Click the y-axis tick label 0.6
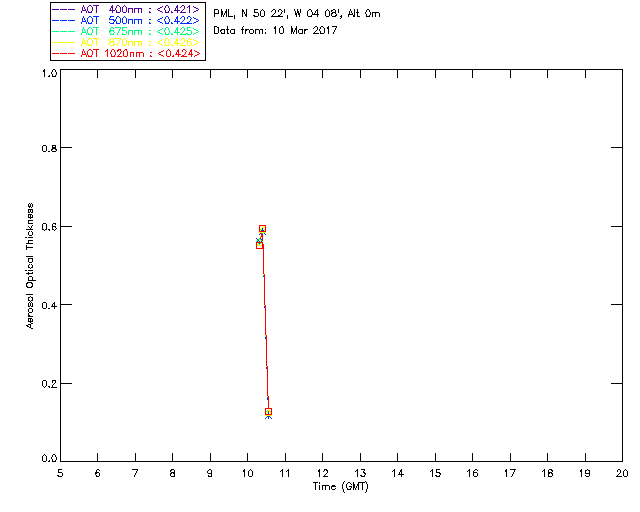The image size is (640, 512). coord(49,227)
